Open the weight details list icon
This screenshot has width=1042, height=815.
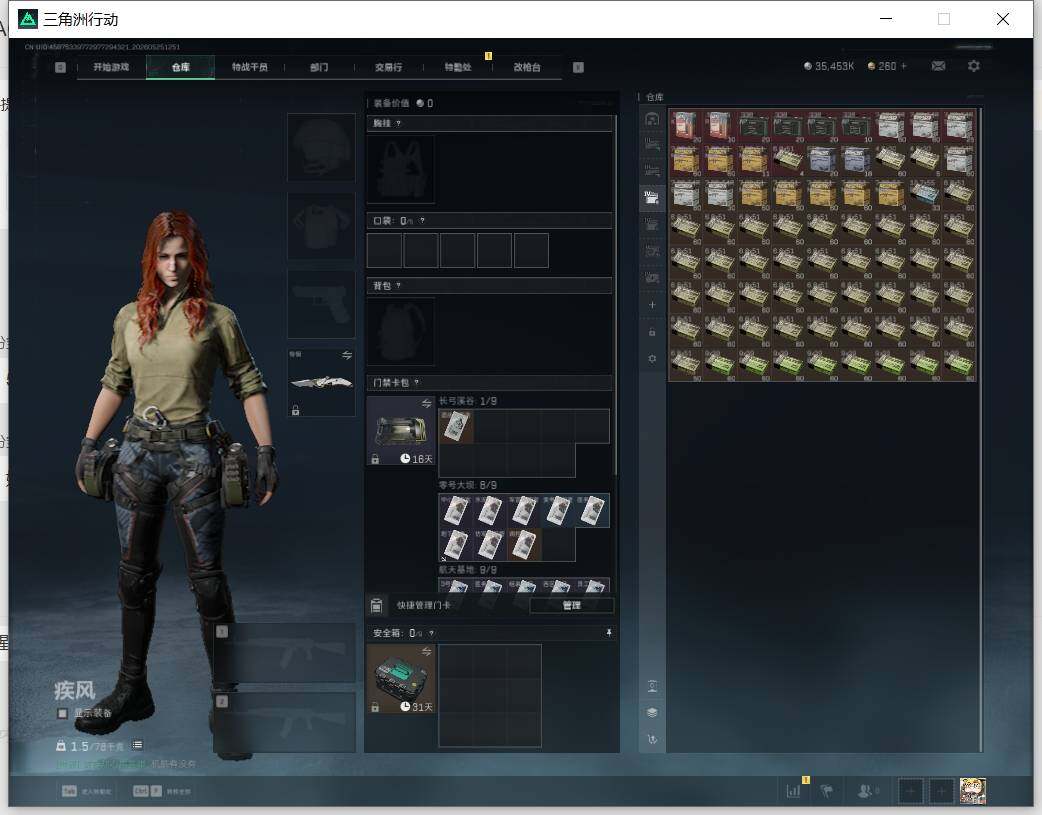[x=137, y=745]
